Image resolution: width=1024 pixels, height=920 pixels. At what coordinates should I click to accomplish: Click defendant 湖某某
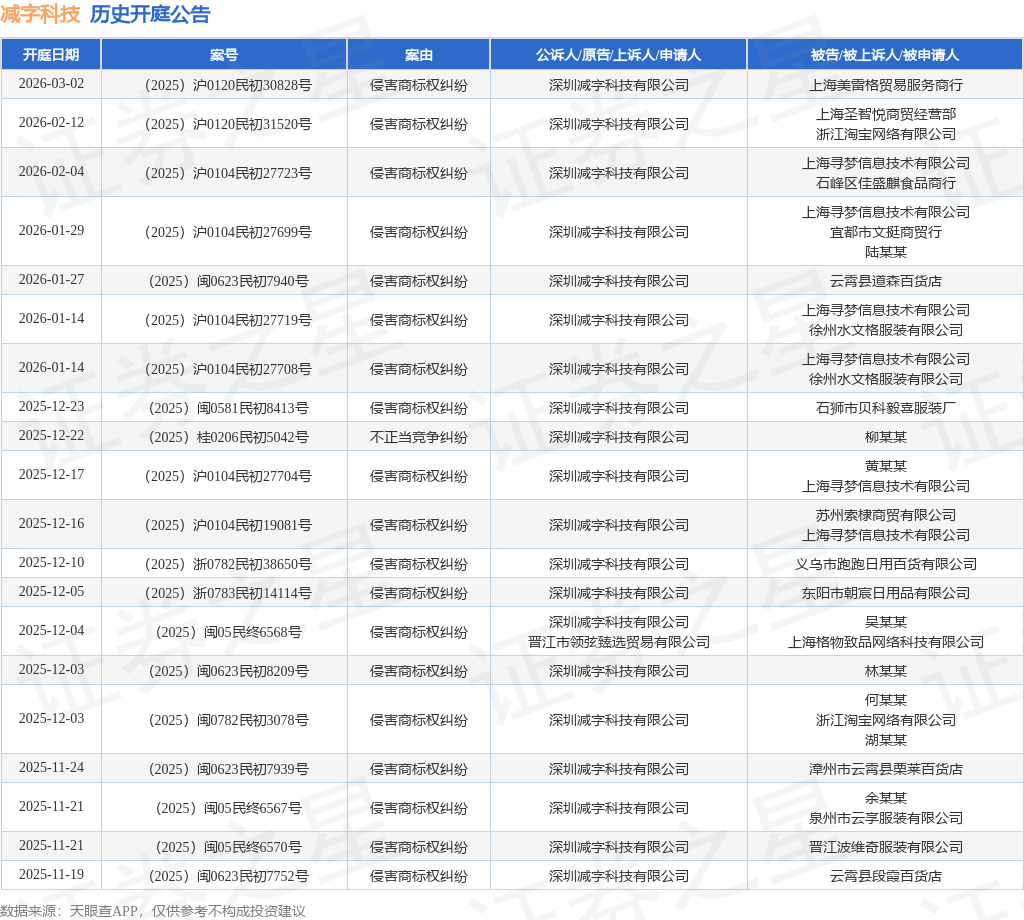click(x=886, y=740)
